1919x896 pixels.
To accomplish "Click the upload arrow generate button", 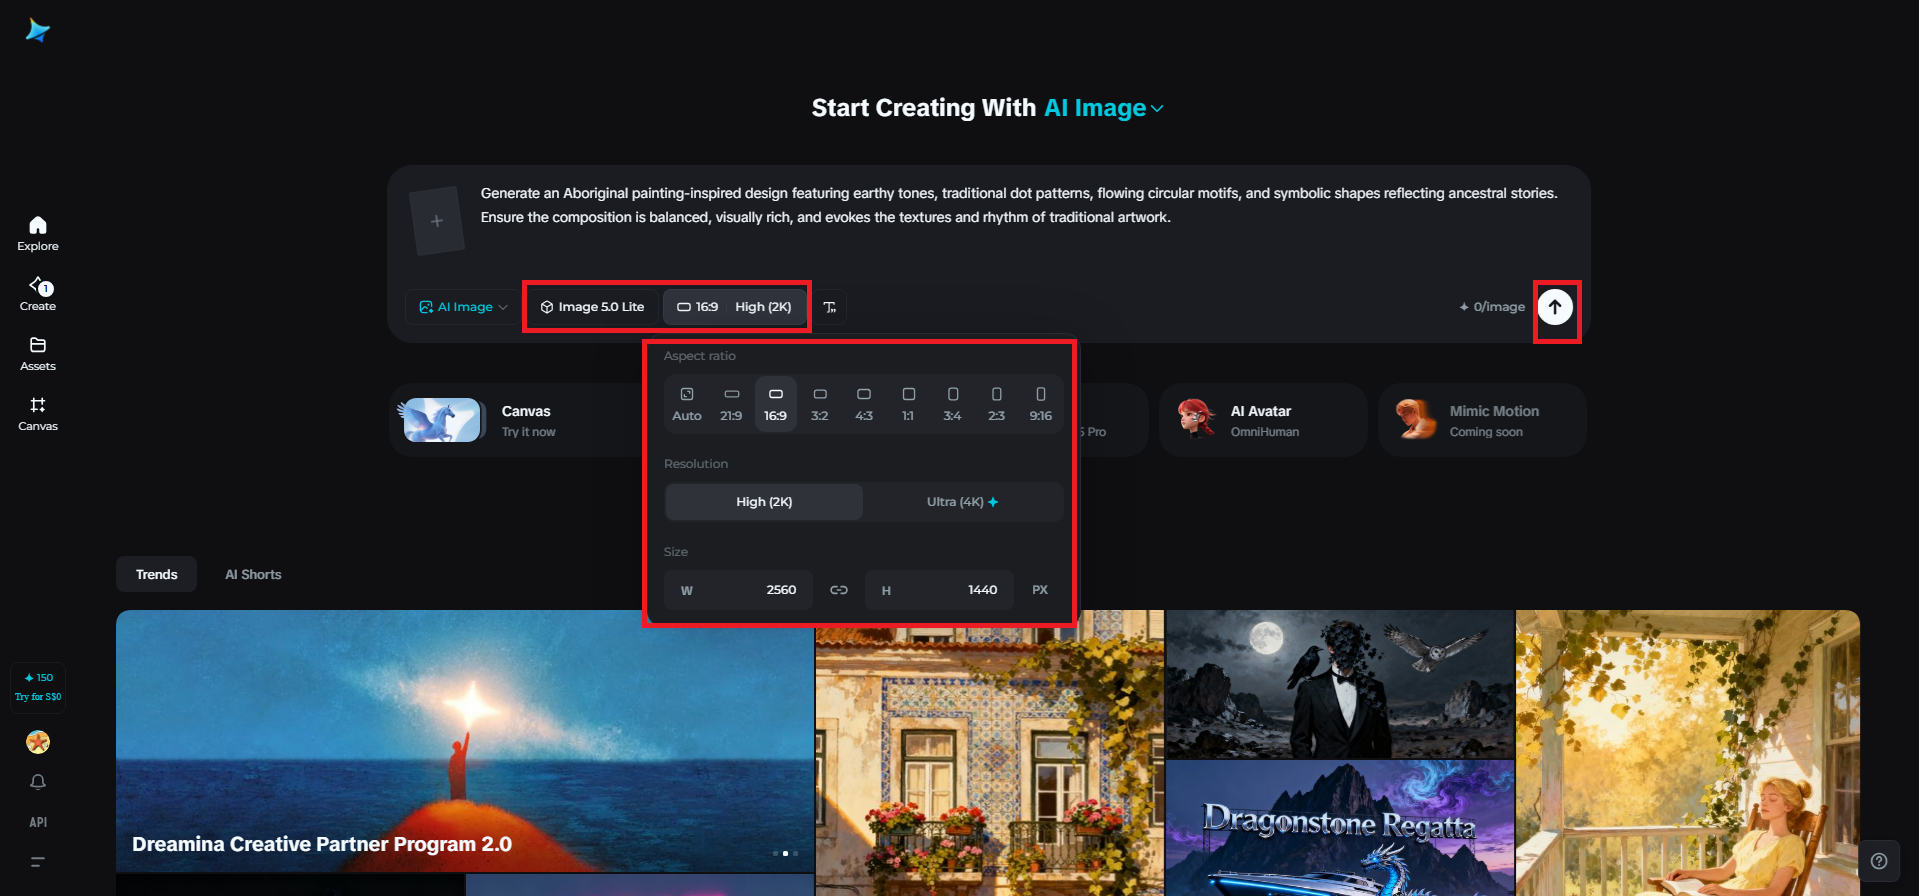I will tap(1555, 307).
